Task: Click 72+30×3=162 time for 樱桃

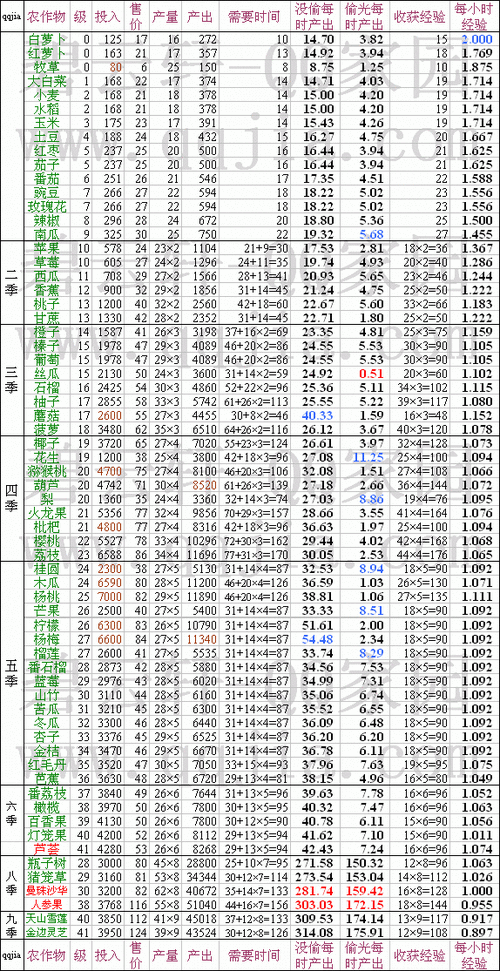Action: [x=257, y=540]
